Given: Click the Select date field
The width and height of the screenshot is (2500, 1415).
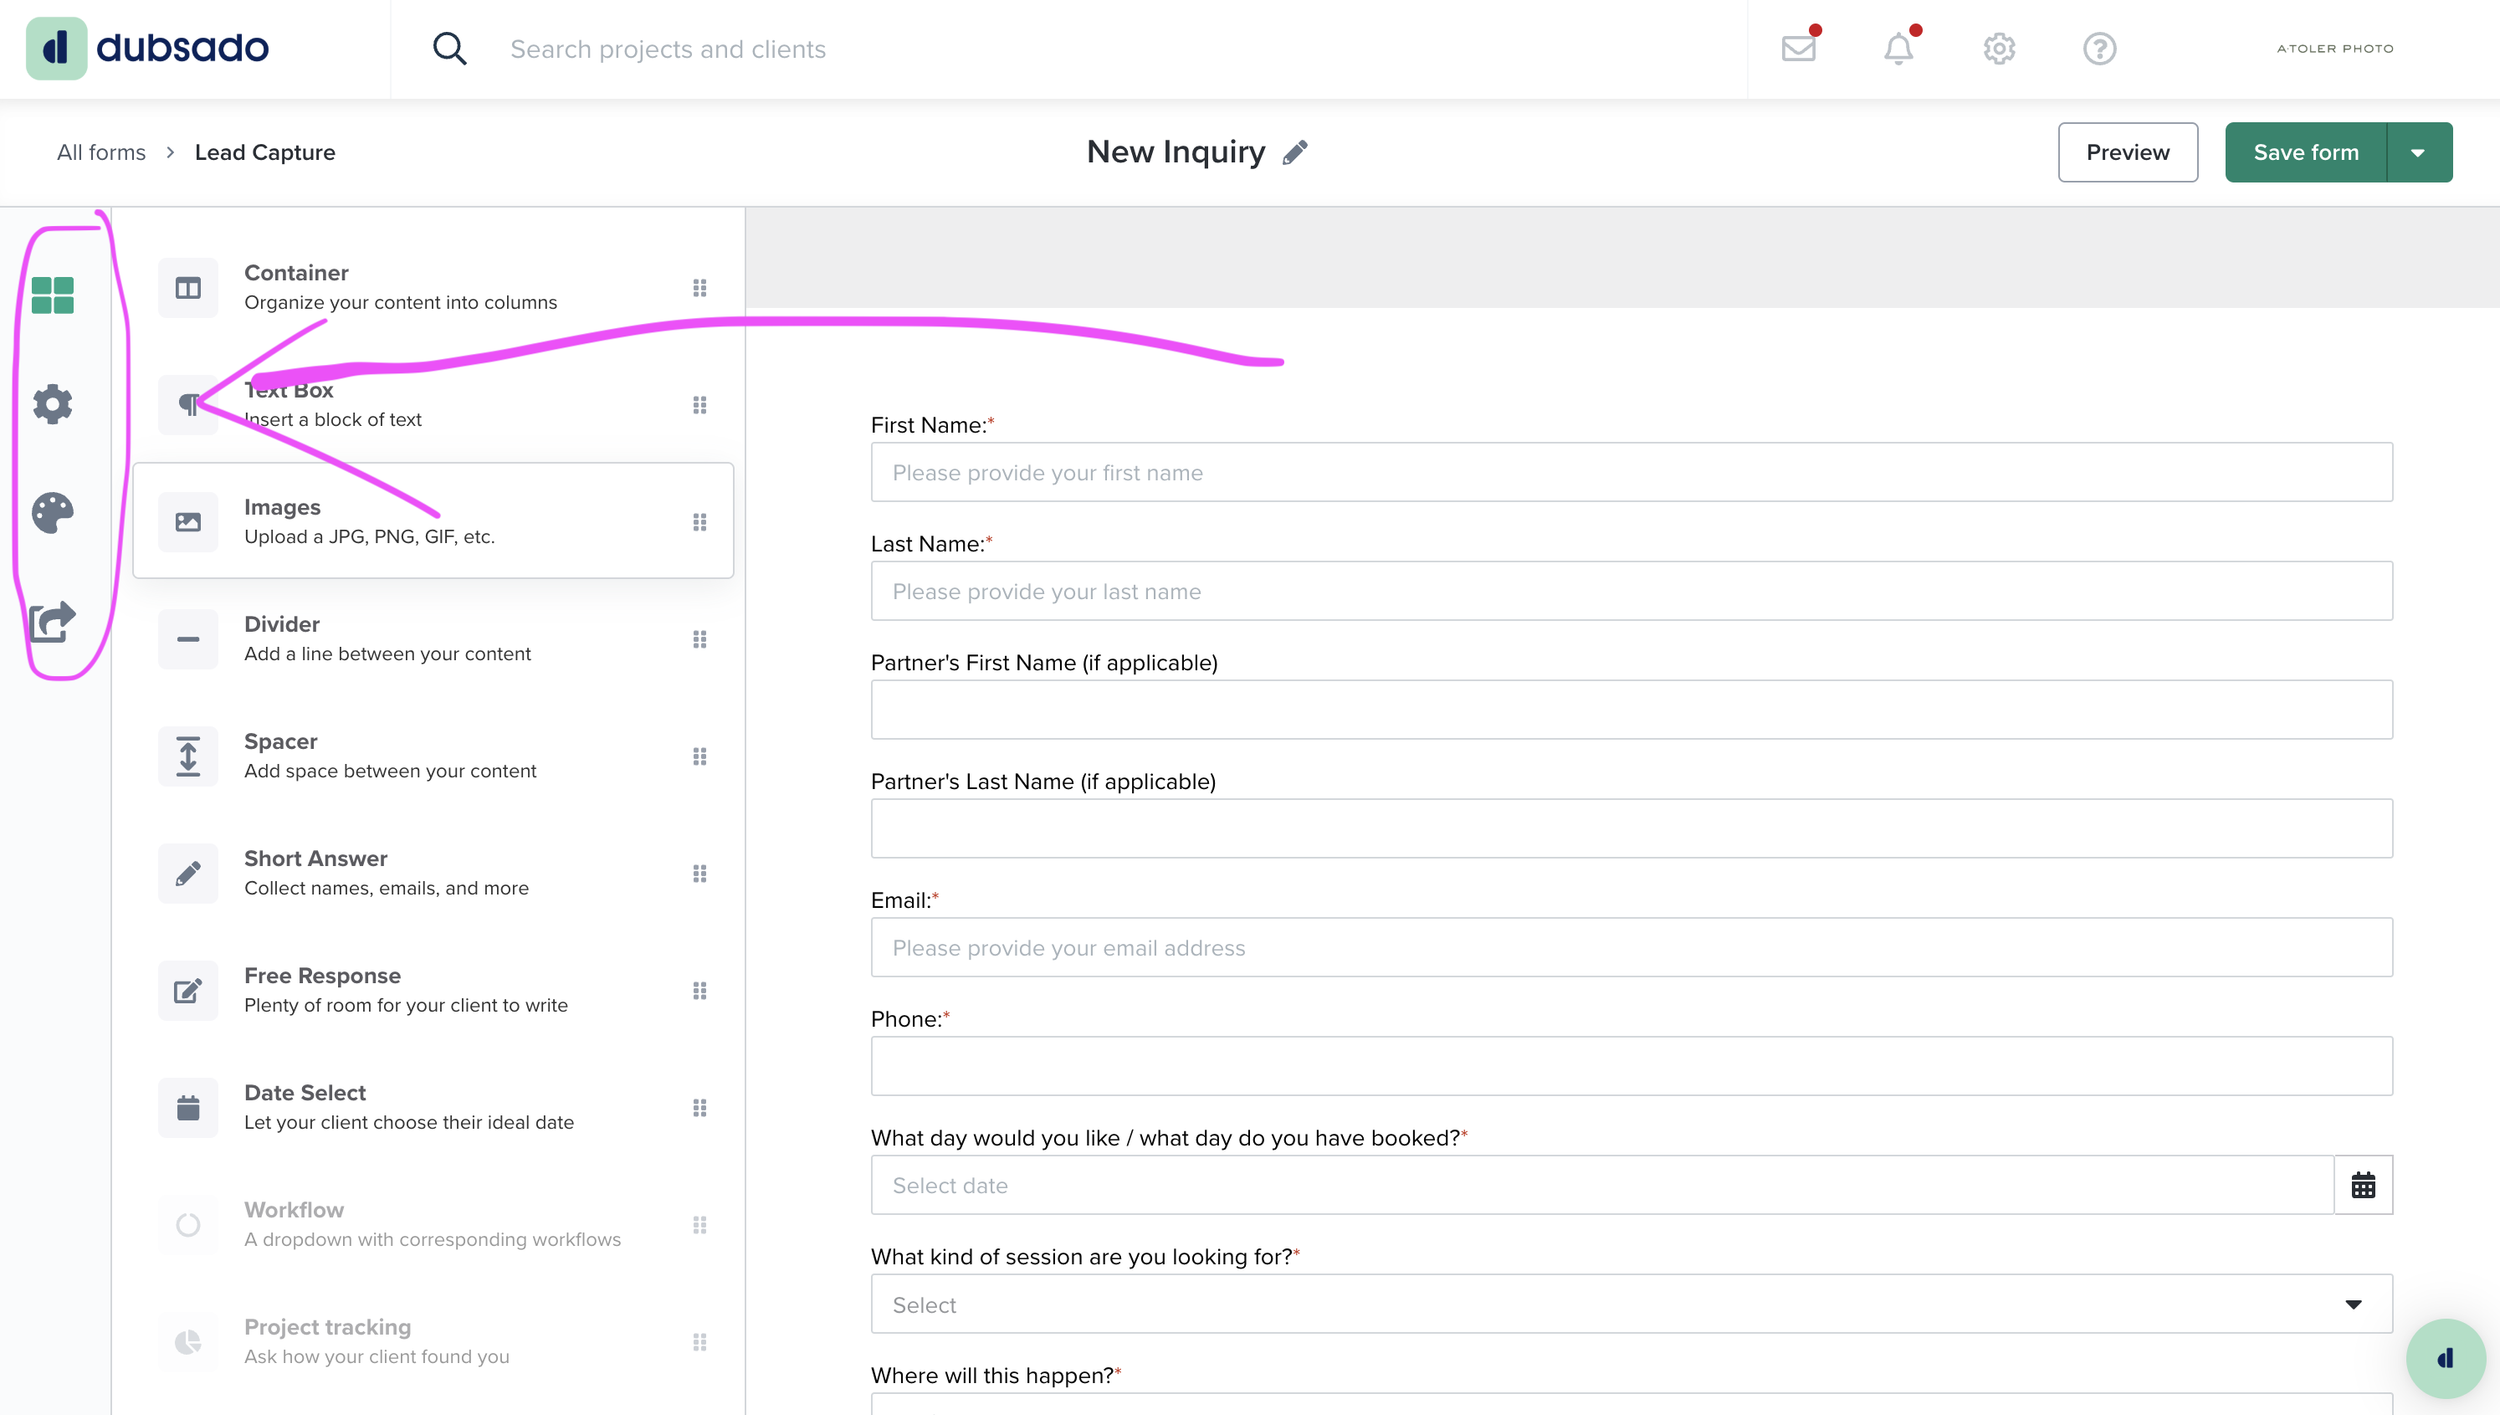Looking at the screenshot, I should pyautogui.click(x=1600, y=1185).
